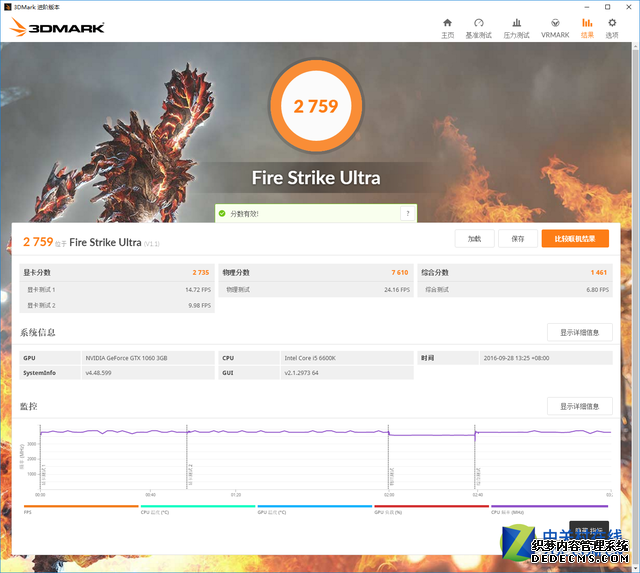Click graphics test 2 marker on chart
This screenshot has width=640, height=573.
tap(190, 475)
